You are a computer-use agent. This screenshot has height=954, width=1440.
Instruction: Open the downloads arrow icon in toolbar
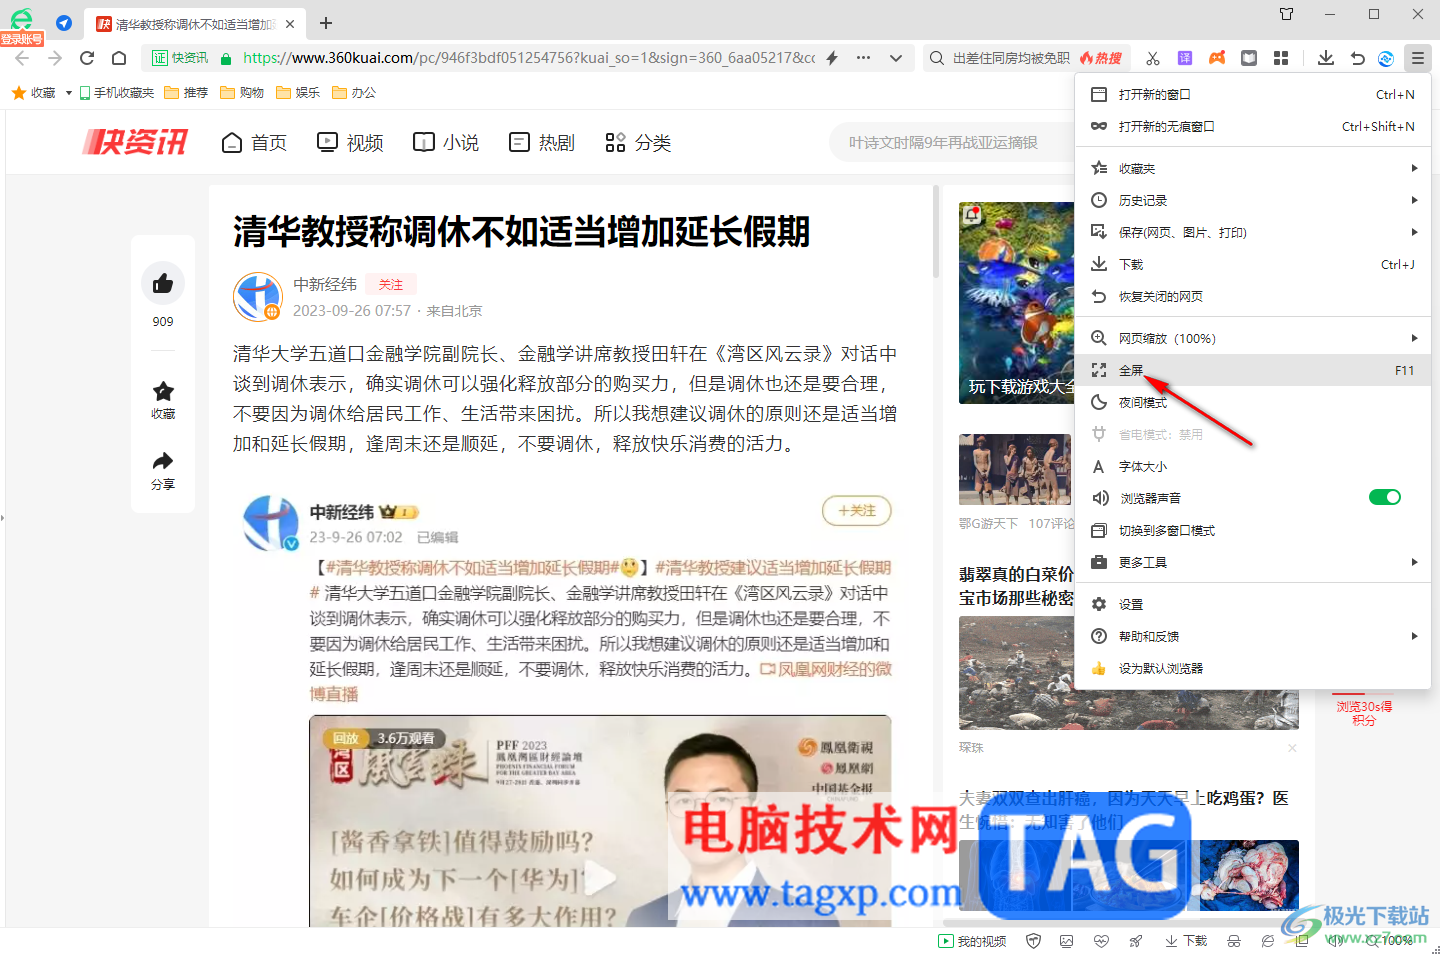[x=1326, y=58]
